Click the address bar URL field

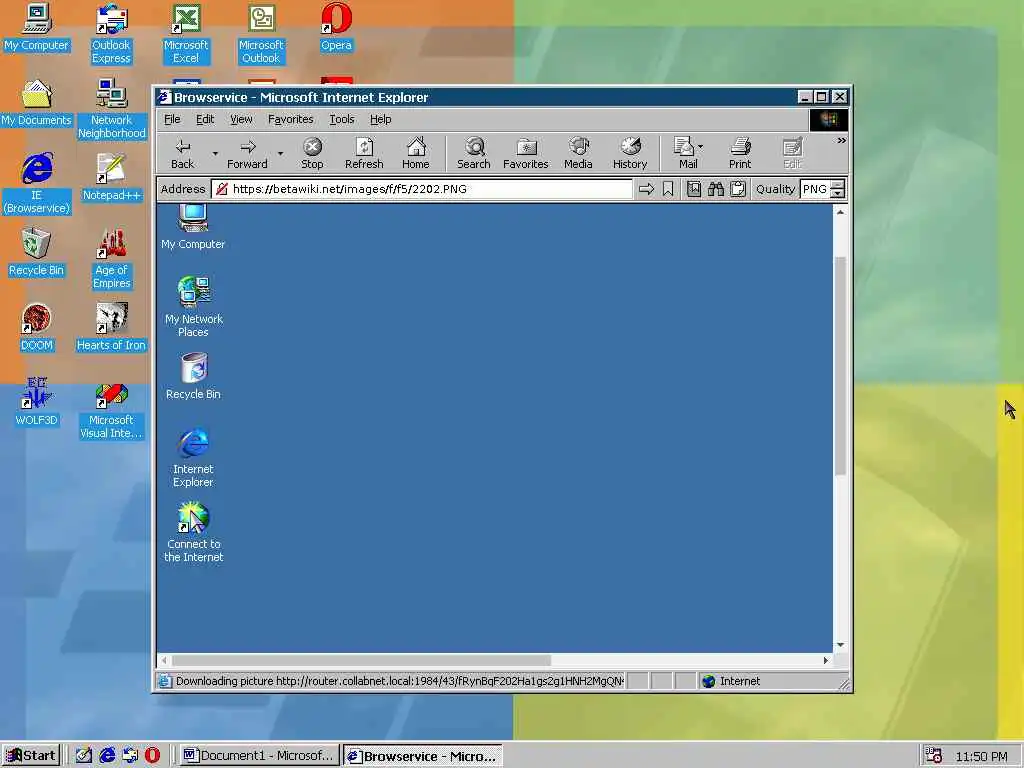click(421, 189)
